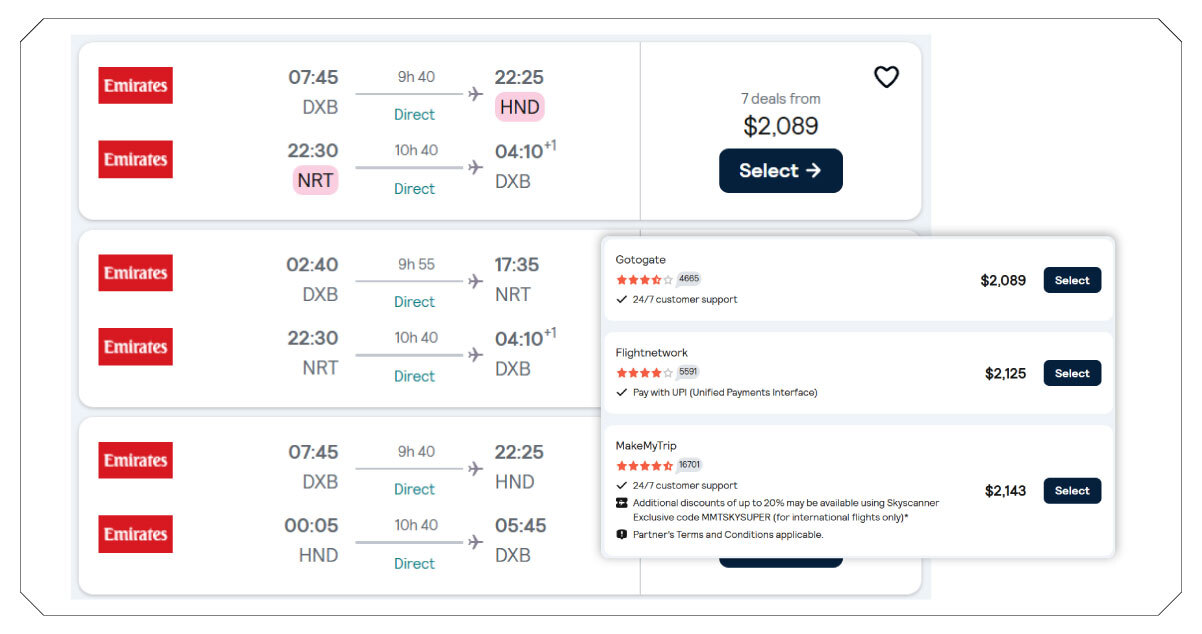Screen dimensions: 1202x634
Task: Click the Emirates logo on the DXB-HND outbound leg
Action: pyautogui.click(x=134, y=86)
